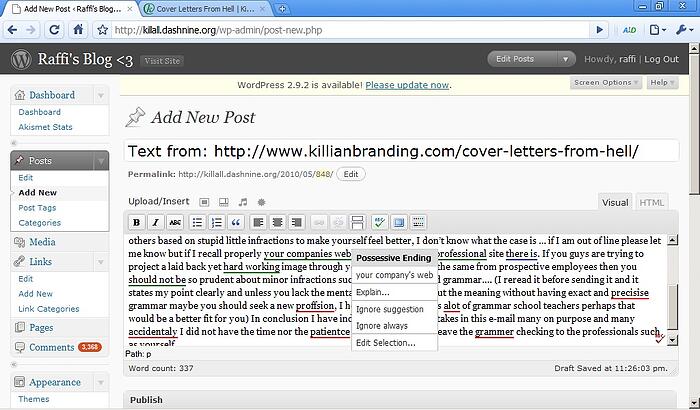The image size is (700, 410).
Task: Toggle the Links sidebar section arrow
Action: [x=101, y=262]
